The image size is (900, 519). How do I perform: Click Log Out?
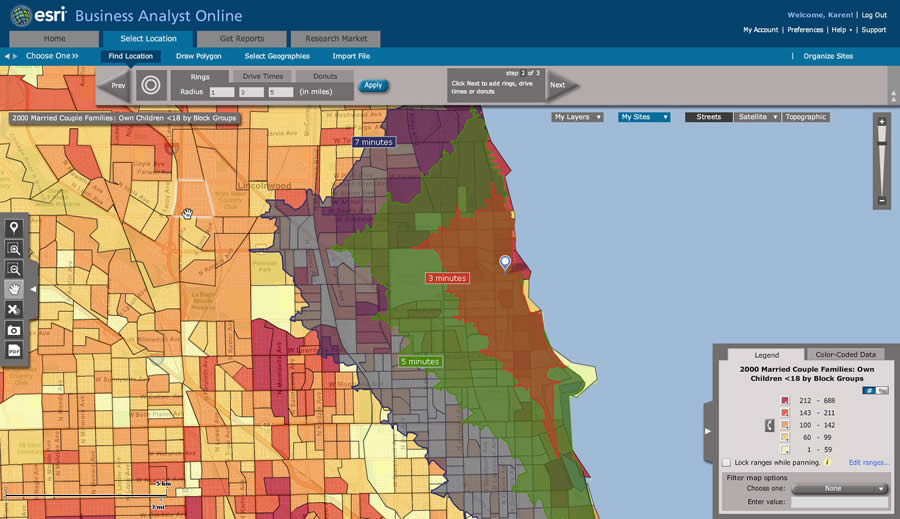coord(874,15)
